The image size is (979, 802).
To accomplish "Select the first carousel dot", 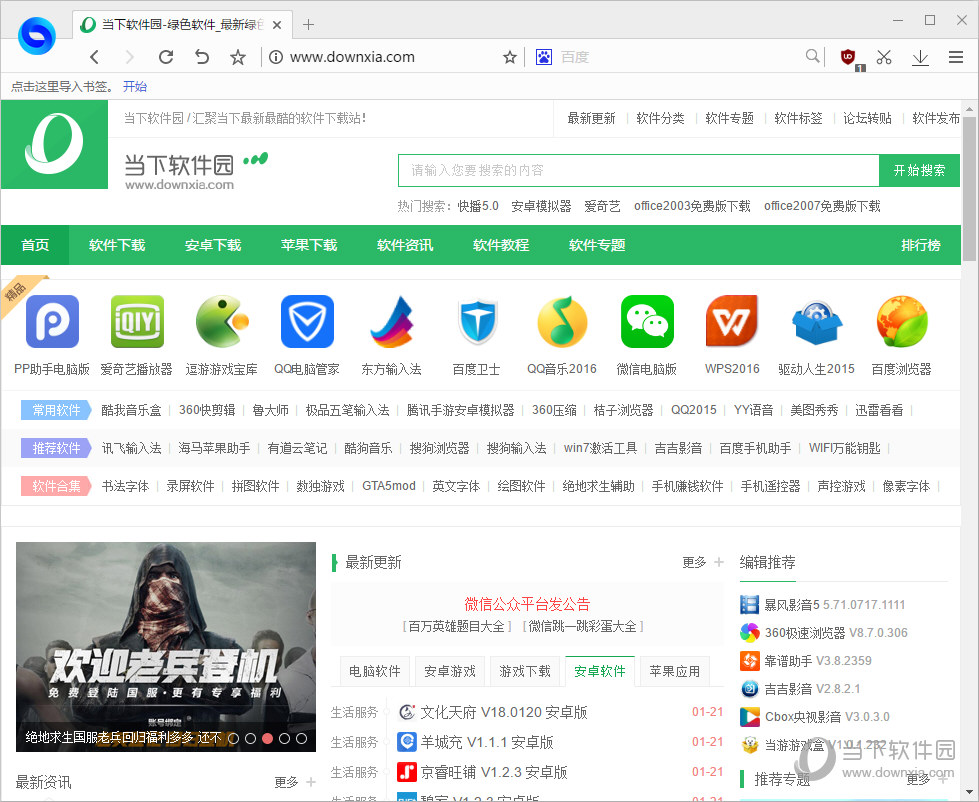I will click(234, 738).
